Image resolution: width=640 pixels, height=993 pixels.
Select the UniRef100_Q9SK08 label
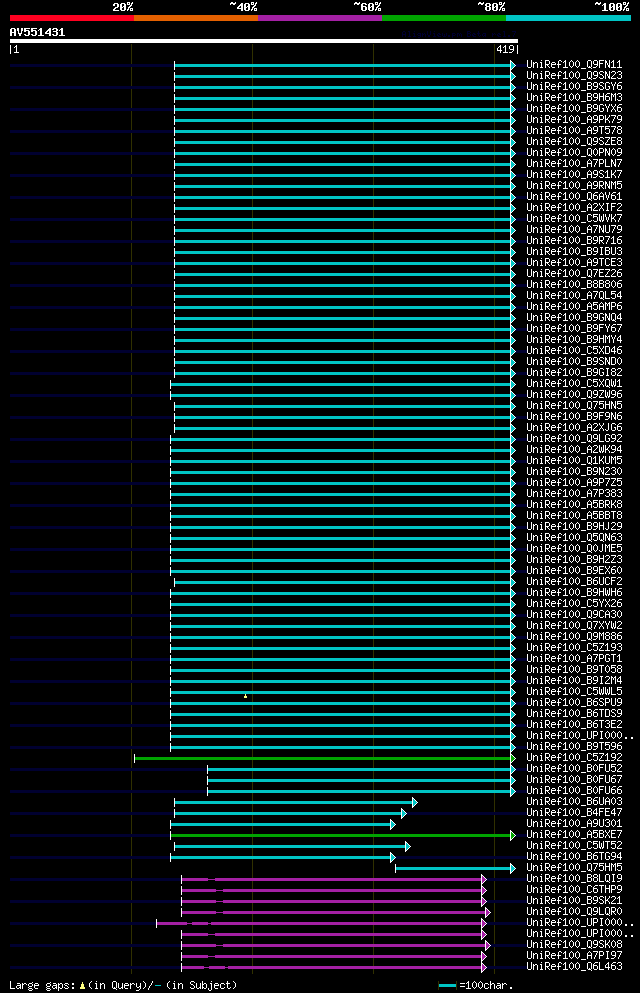[x=574, y=946]
